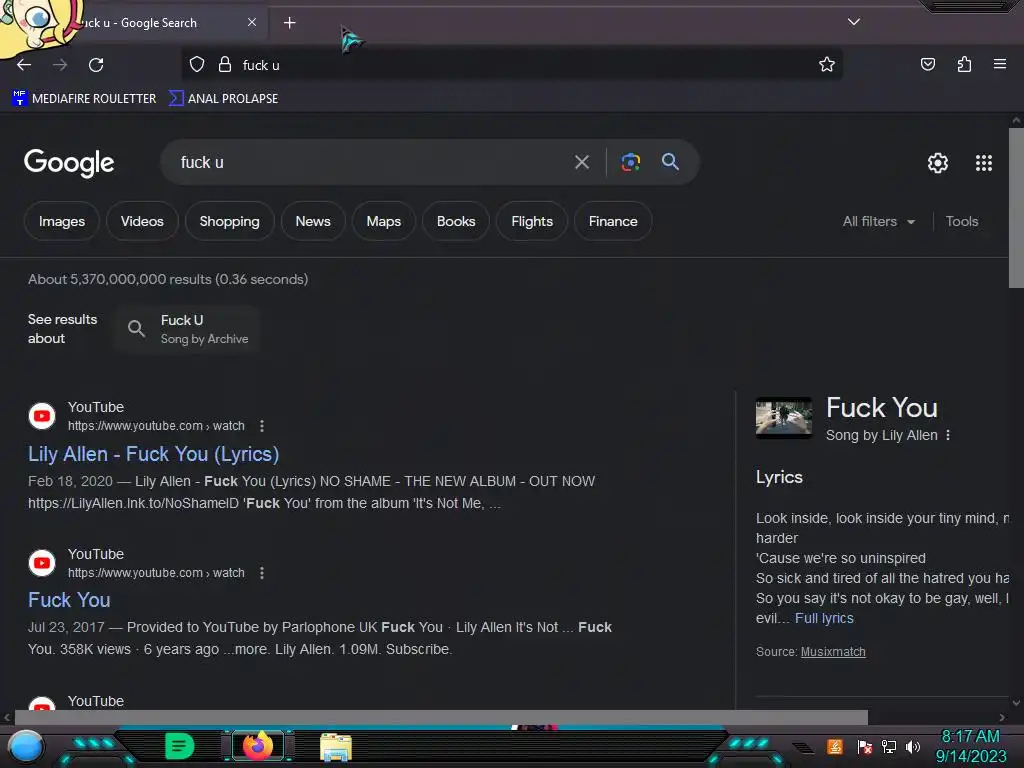Open the search Tools options
The height and width of the screenshot is (768, 1024).
pyautogui.click(x=961, y=221)
